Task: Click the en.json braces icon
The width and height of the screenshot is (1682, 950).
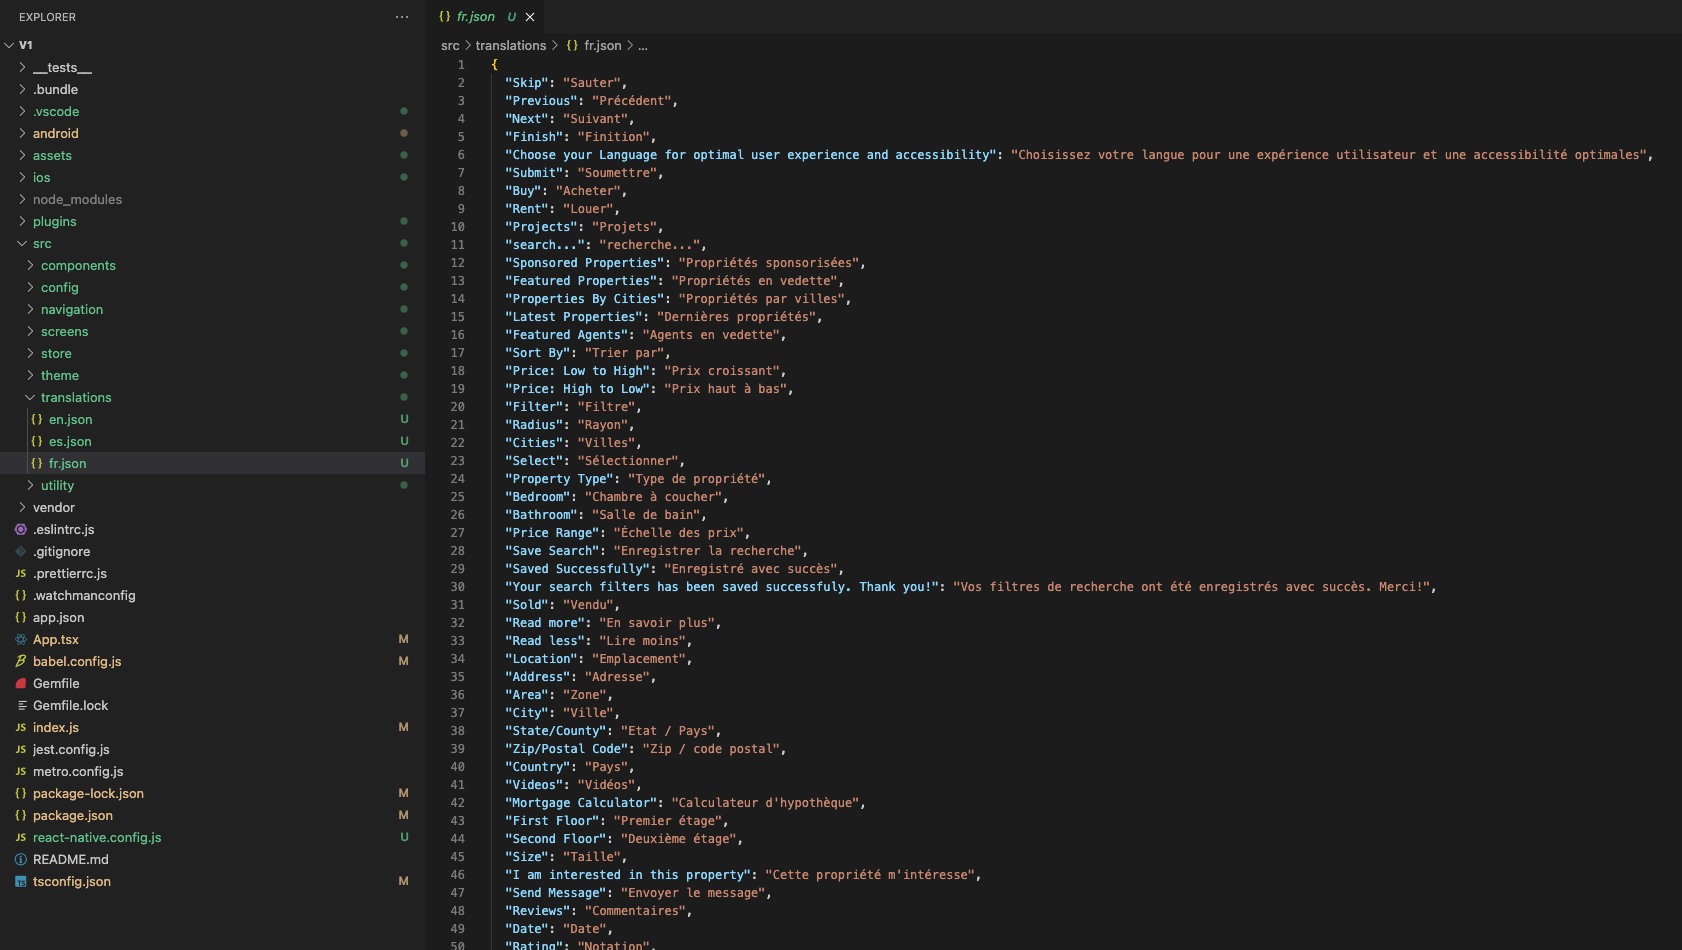Action: tap(37, 420)
